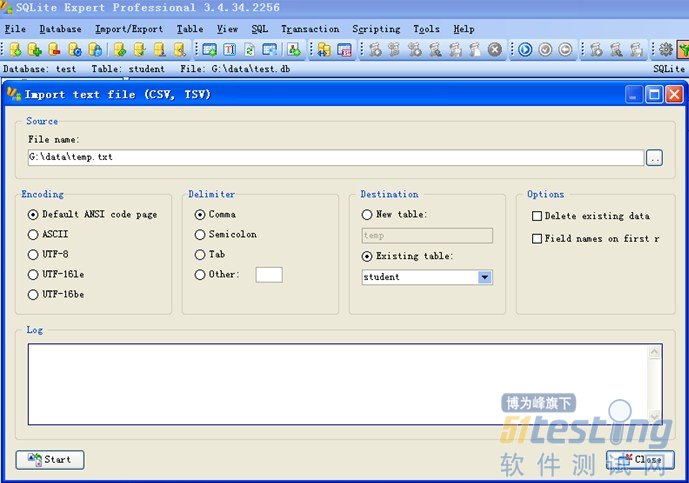This screenshot has height=483, width=689.
Task: Enable Field names on first row checkbox
Action: (x=595, y=239)
